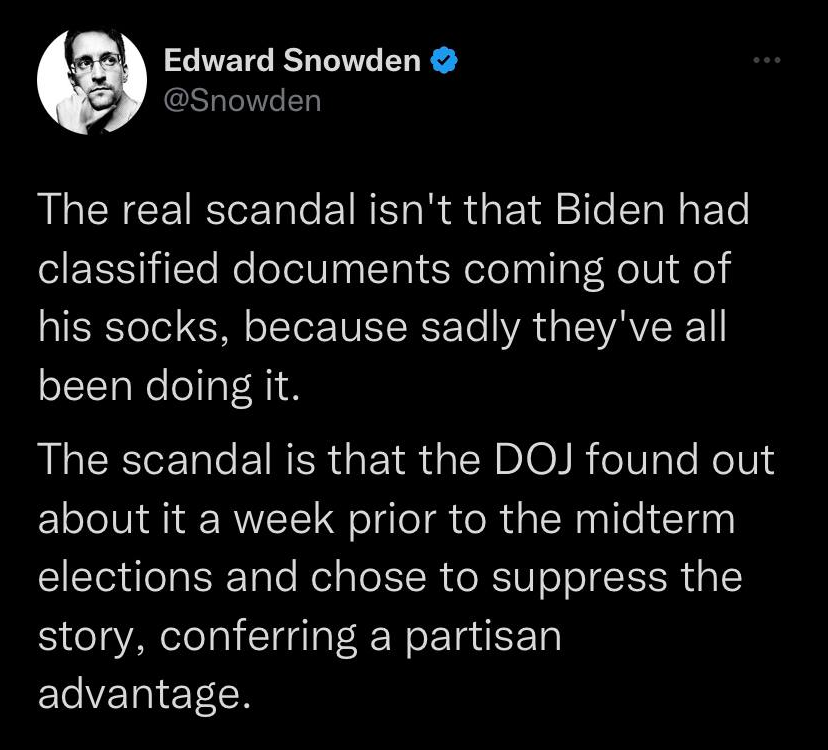Click the blue verified checkmark badge

pos(444,60)
